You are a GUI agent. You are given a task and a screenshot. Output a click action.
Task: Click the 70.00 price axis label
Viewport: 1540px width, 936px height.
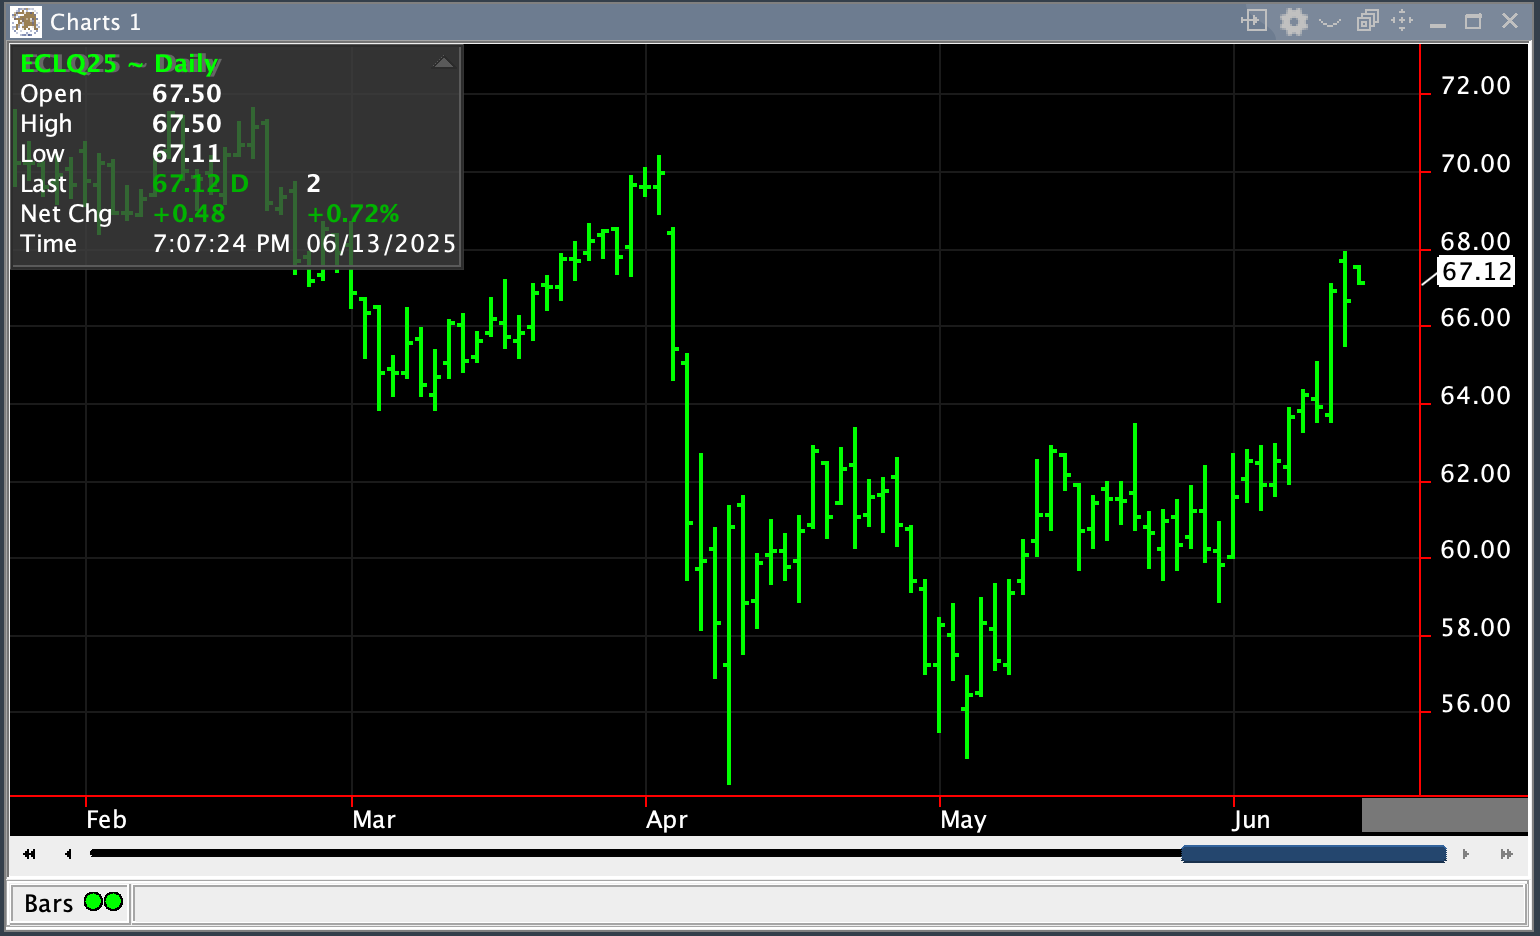[1475, 164]
